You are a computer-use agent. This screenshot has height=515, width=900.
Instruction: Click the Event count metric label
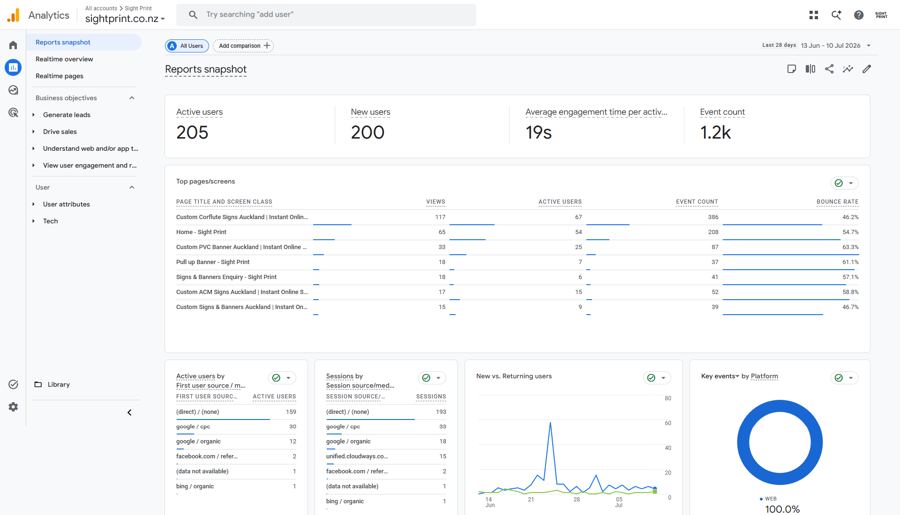click(722, 112)
